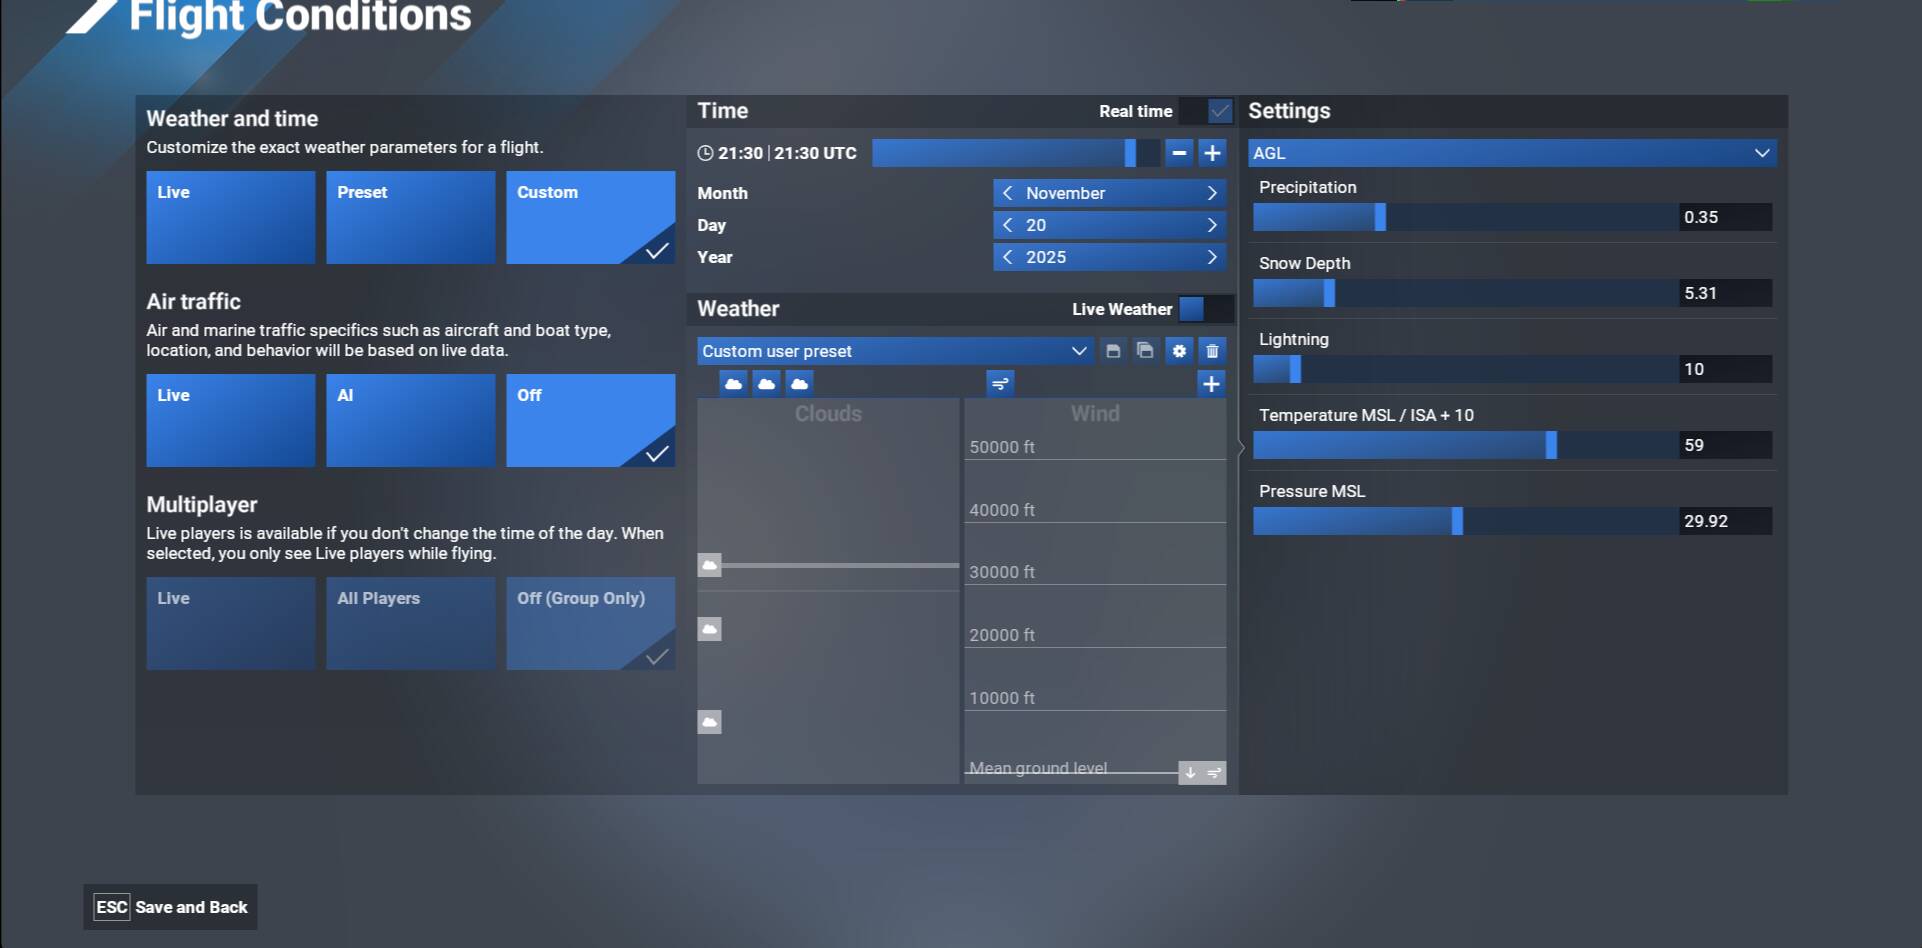Save the custom weather preset
1922x948 pixels.
click(1113, 351)
